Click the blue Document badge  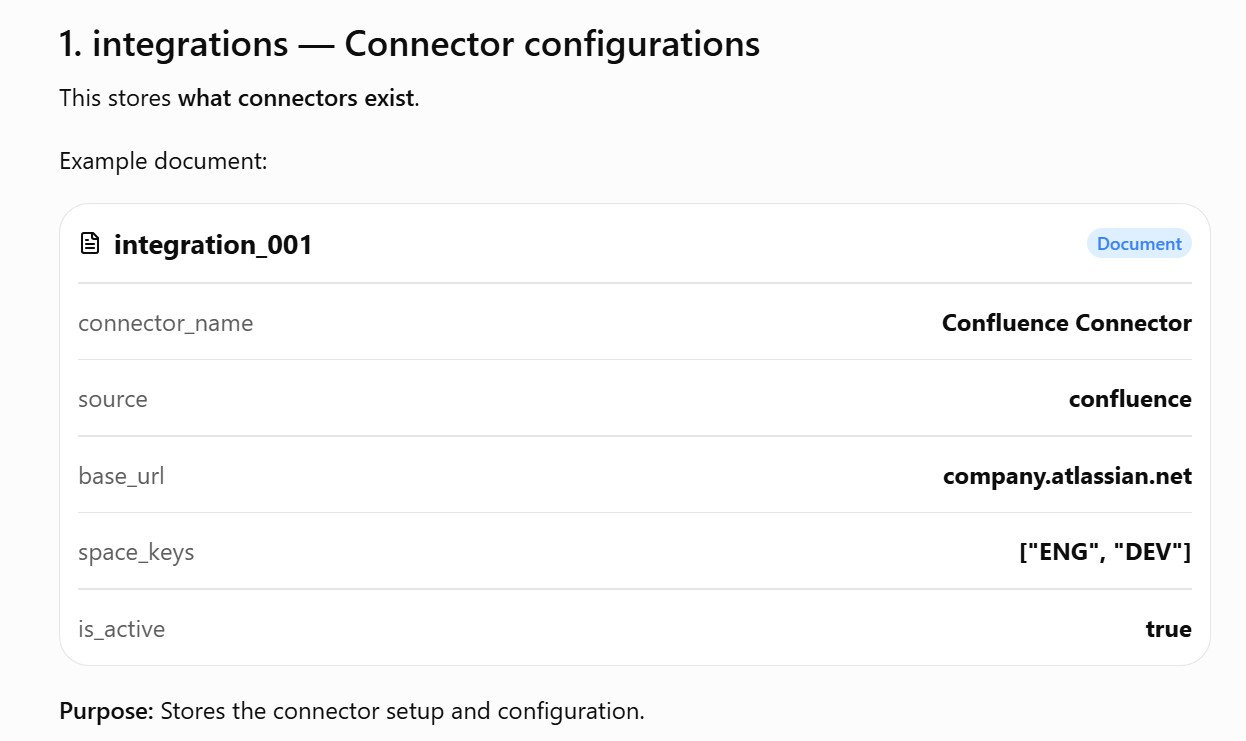point(1139,244)
